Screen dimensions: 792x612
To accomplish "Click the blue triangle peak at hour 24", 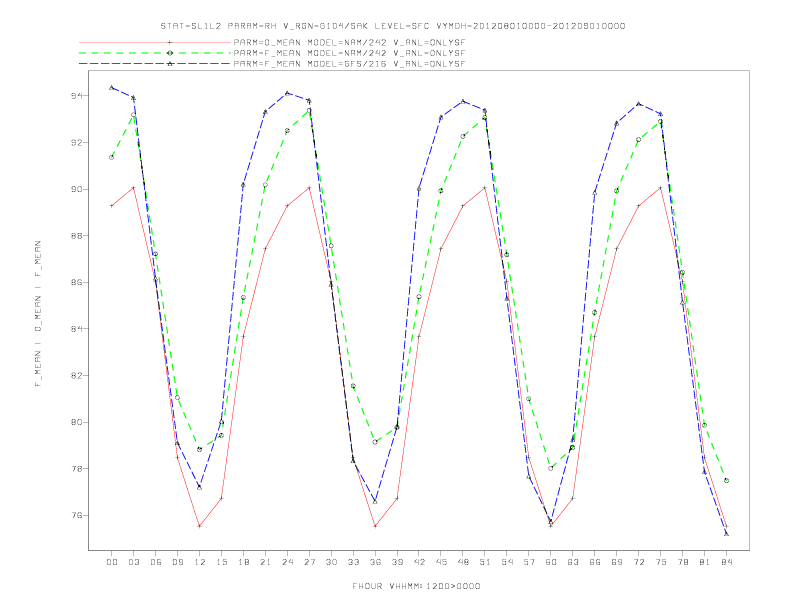I will click(287, 93).
